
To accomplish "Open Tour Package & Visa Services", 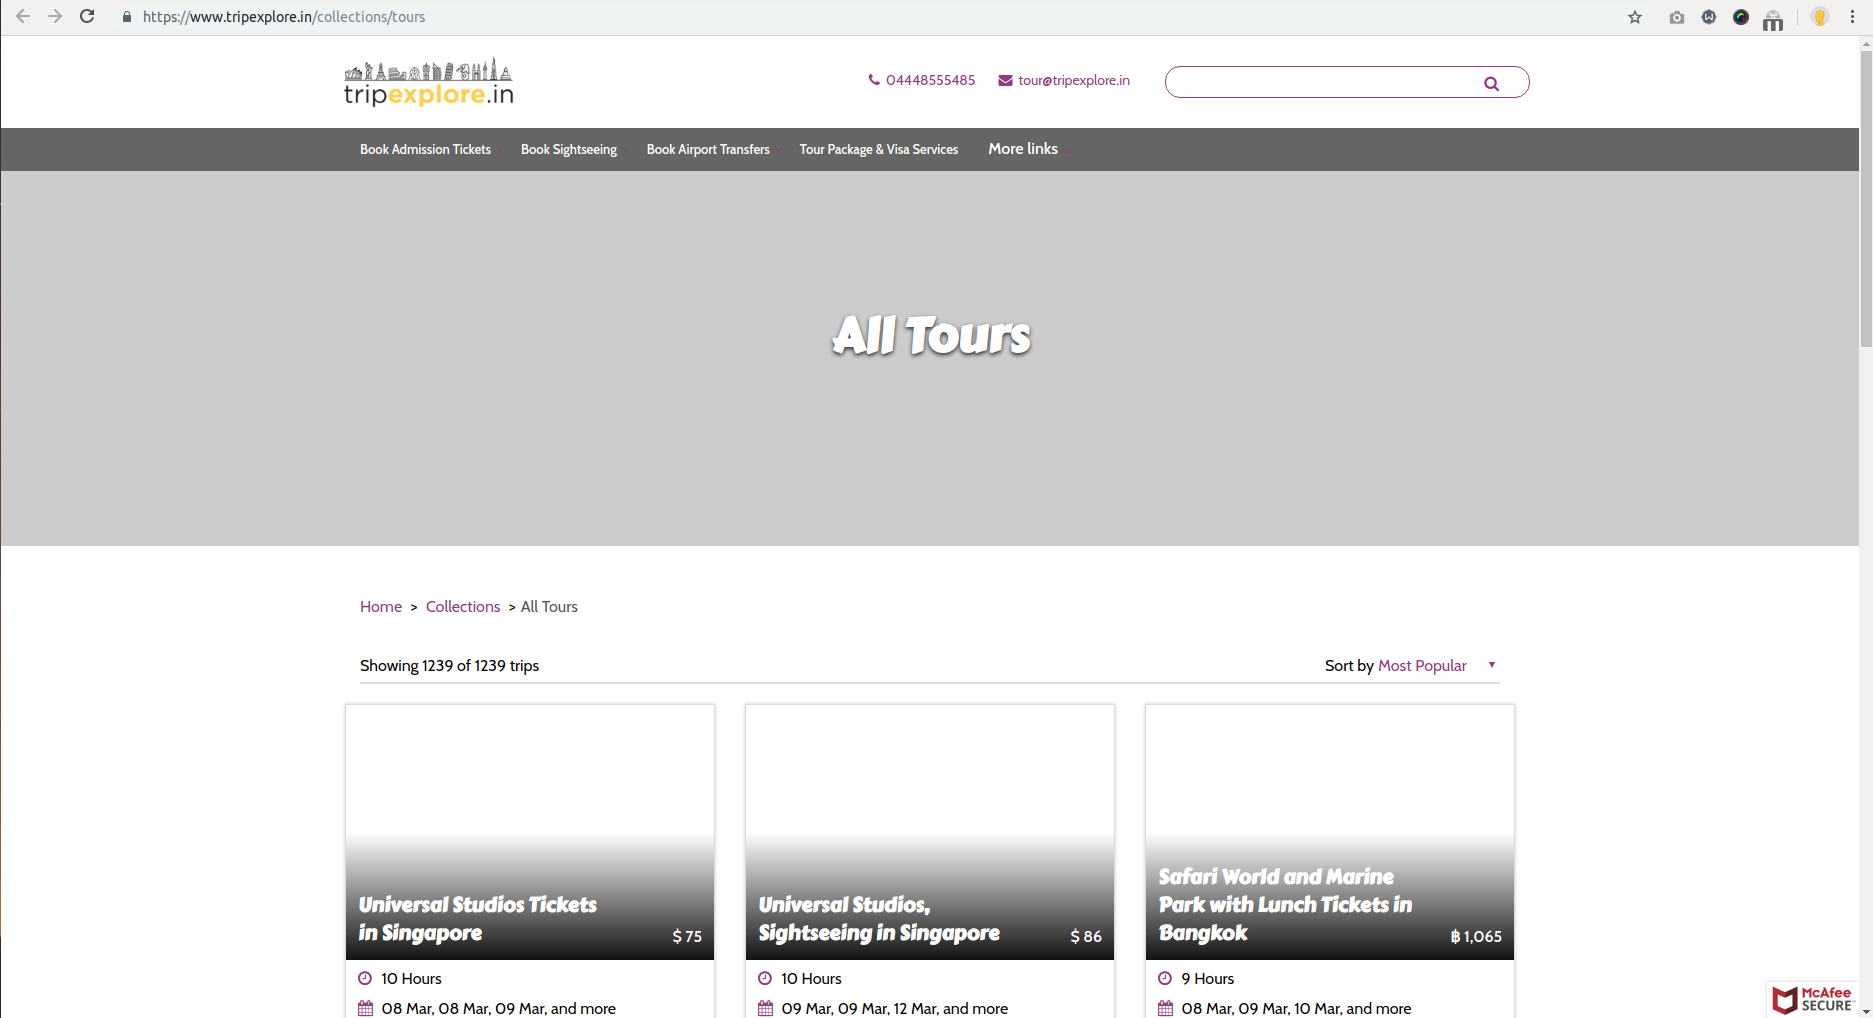I will 878,150.
